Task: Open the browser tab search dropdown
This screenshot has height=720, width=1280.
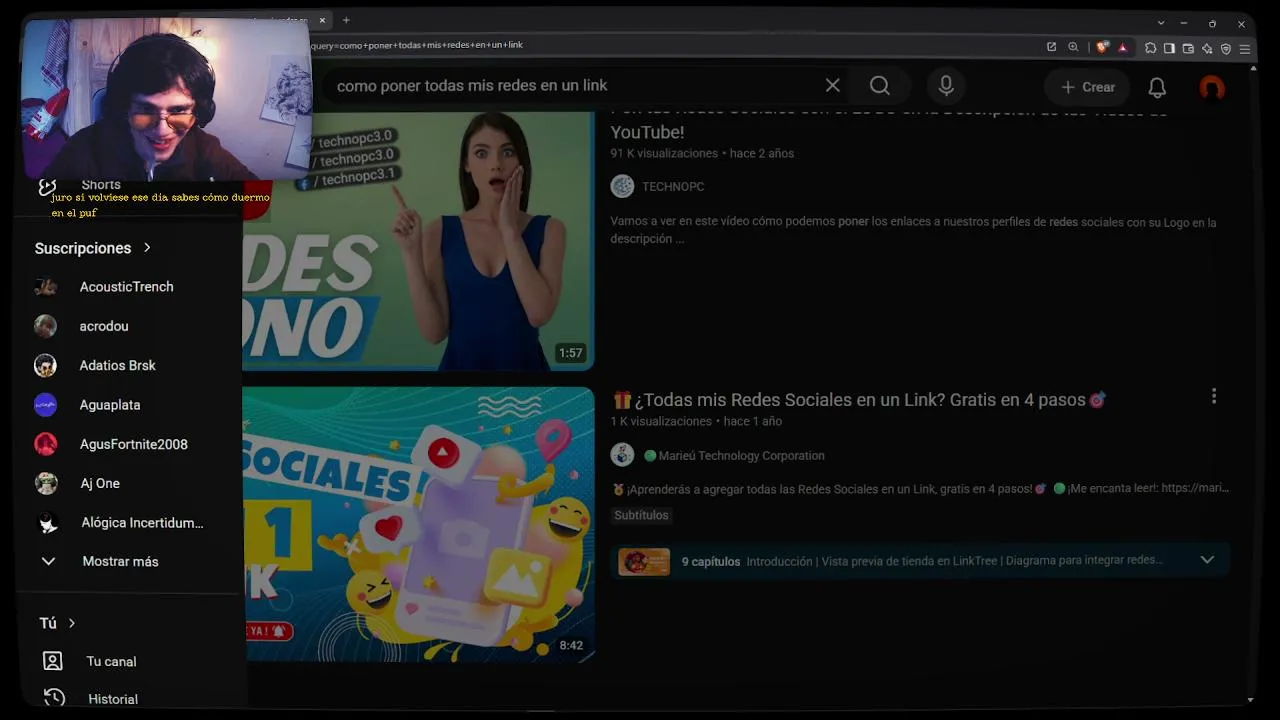Action: click(x=1161, y=23)
